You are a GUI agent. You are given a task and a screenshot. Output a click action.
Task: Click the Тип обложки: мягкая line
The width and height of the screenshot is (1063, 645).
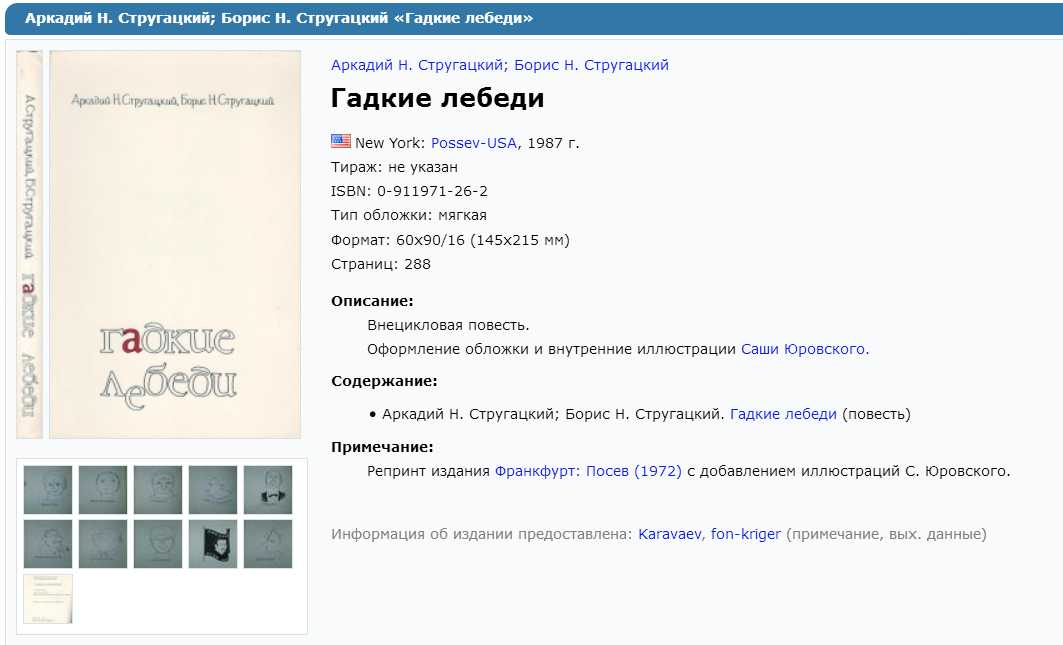pyautogui.click(x=409, y=216)
